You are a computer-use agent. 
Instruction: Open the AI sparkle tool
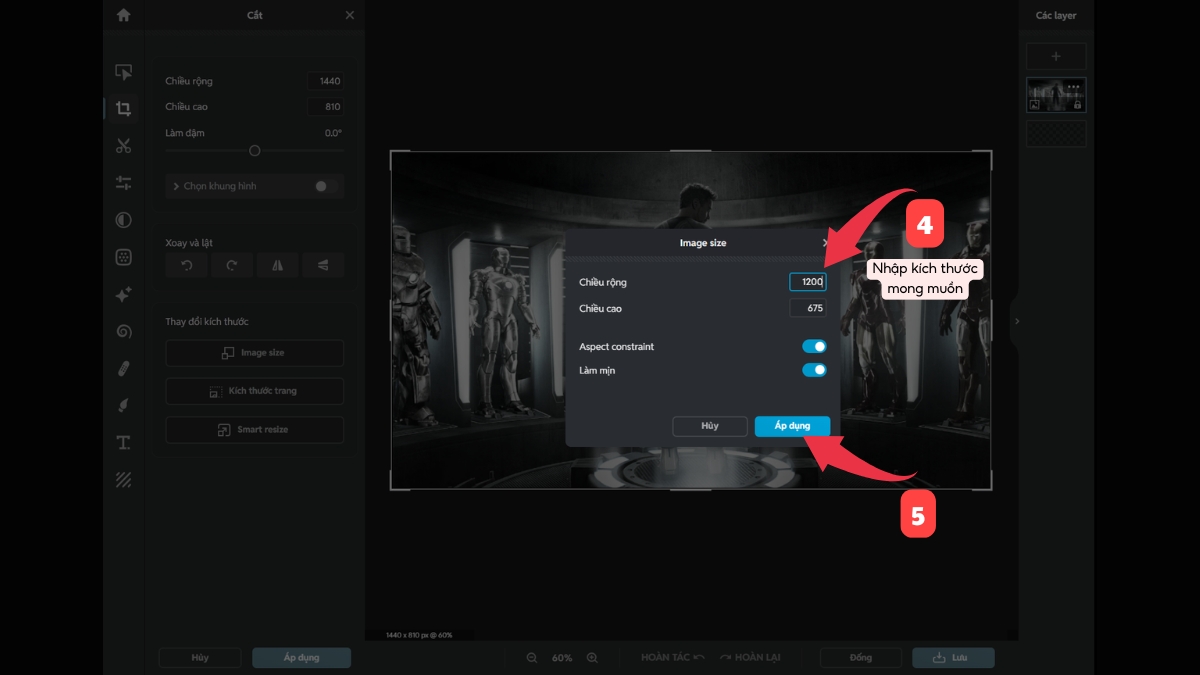[124, 294]
